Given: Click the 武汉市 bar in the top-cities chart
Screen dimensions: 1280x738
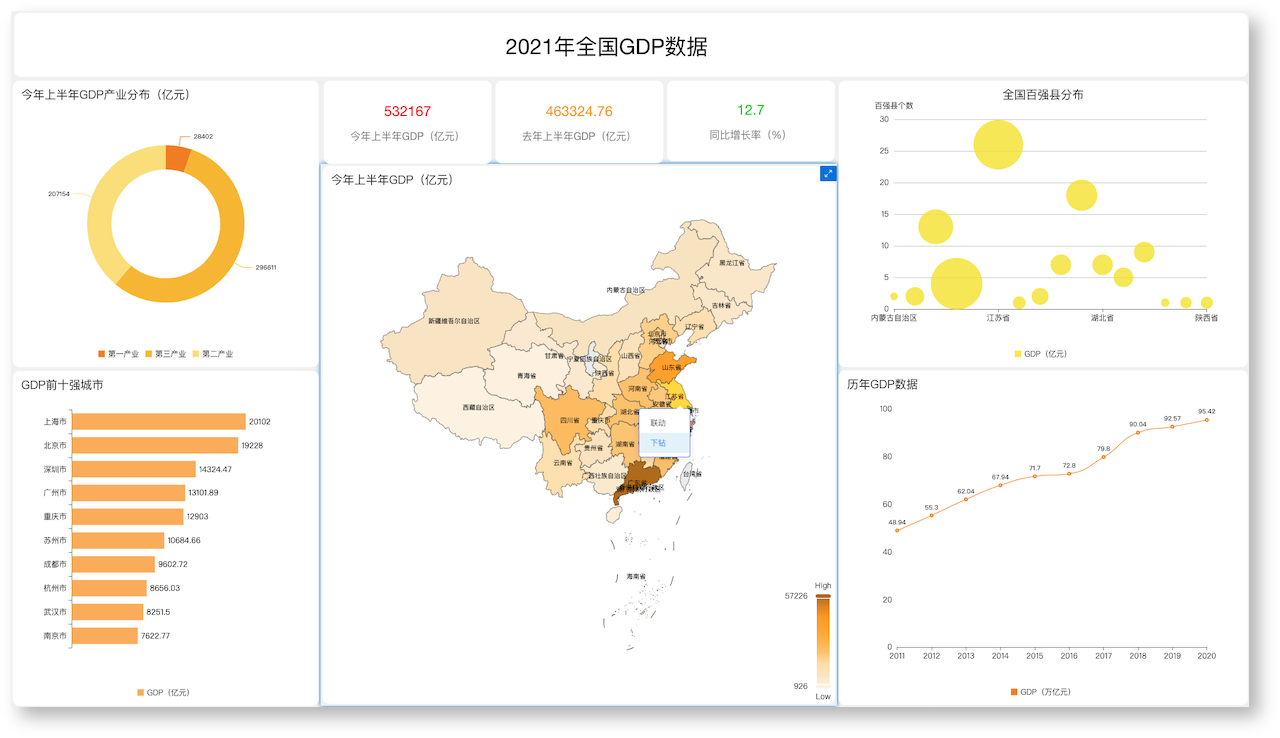Looking at the screenshot, I should pyautogui.click(x=108, y=612).
